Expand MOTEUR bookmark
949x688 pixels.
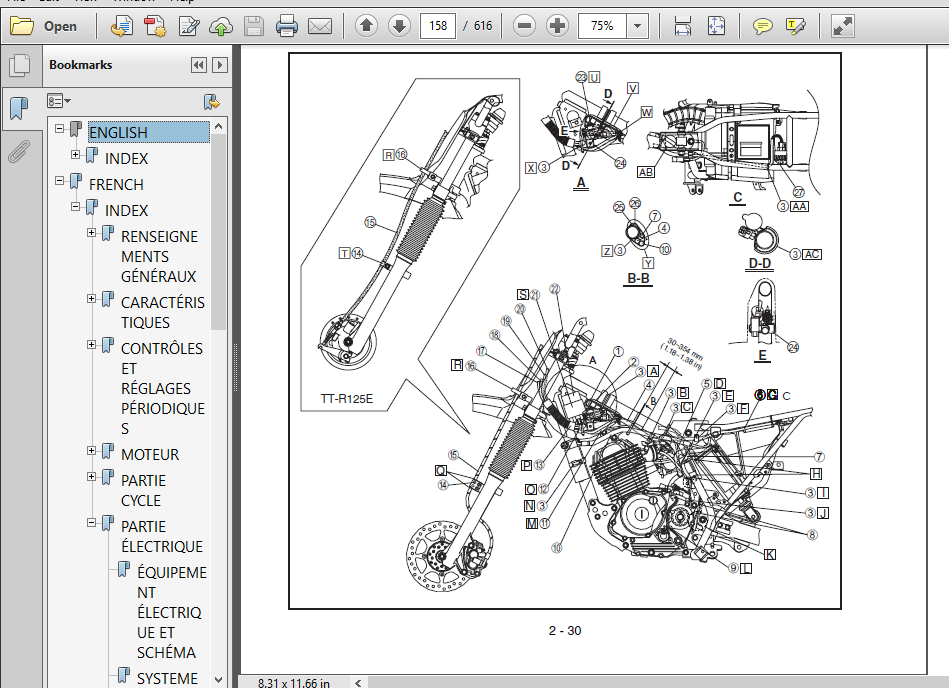tap(91, 450)
